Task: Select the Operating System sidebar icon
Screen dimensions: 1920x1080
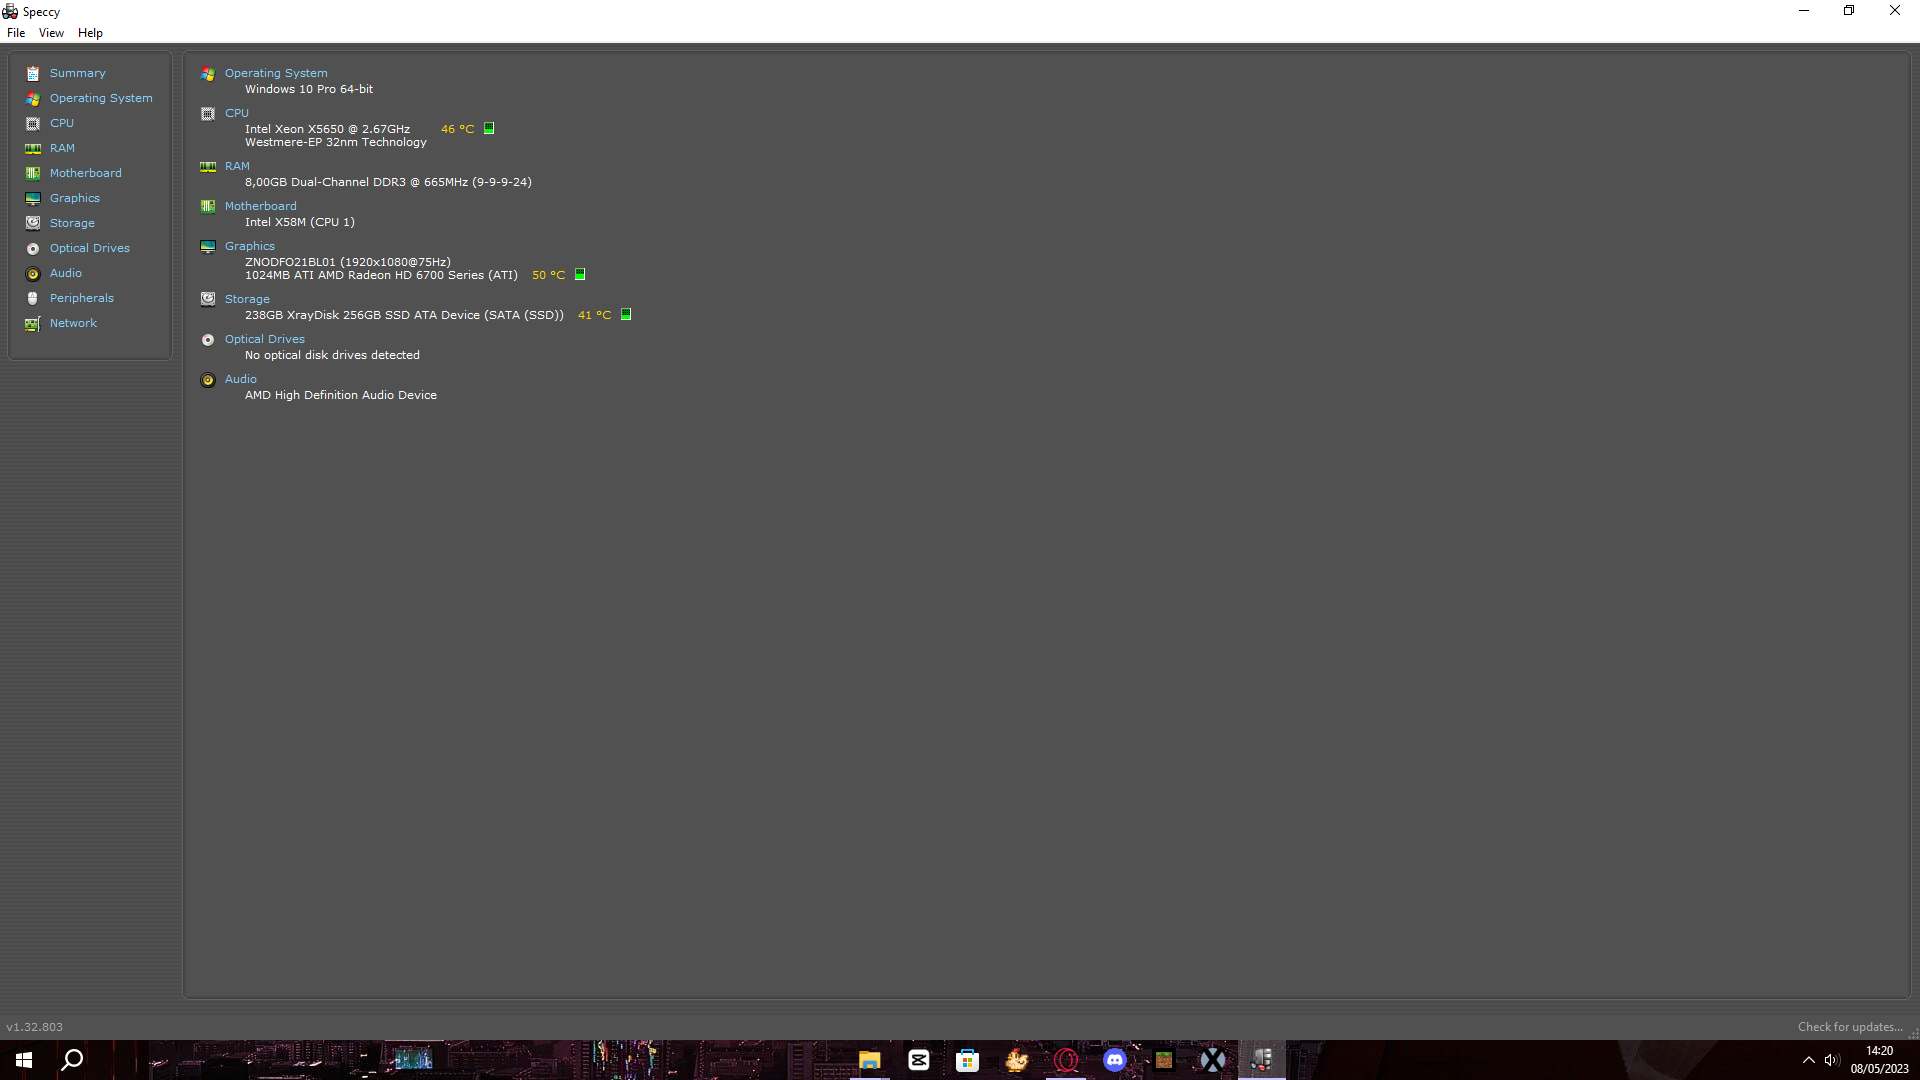Action: coord(33,99)
